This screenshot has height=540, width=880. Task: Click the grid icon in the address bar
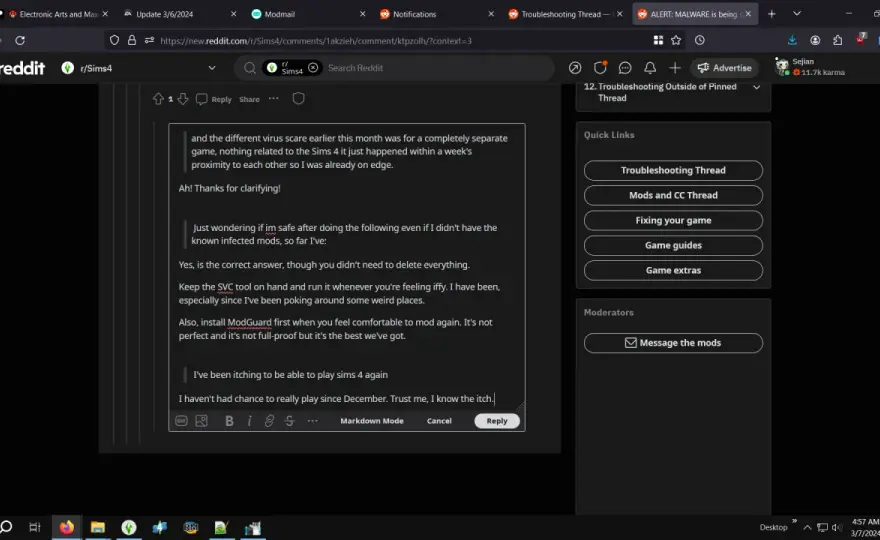pos(658,40)
